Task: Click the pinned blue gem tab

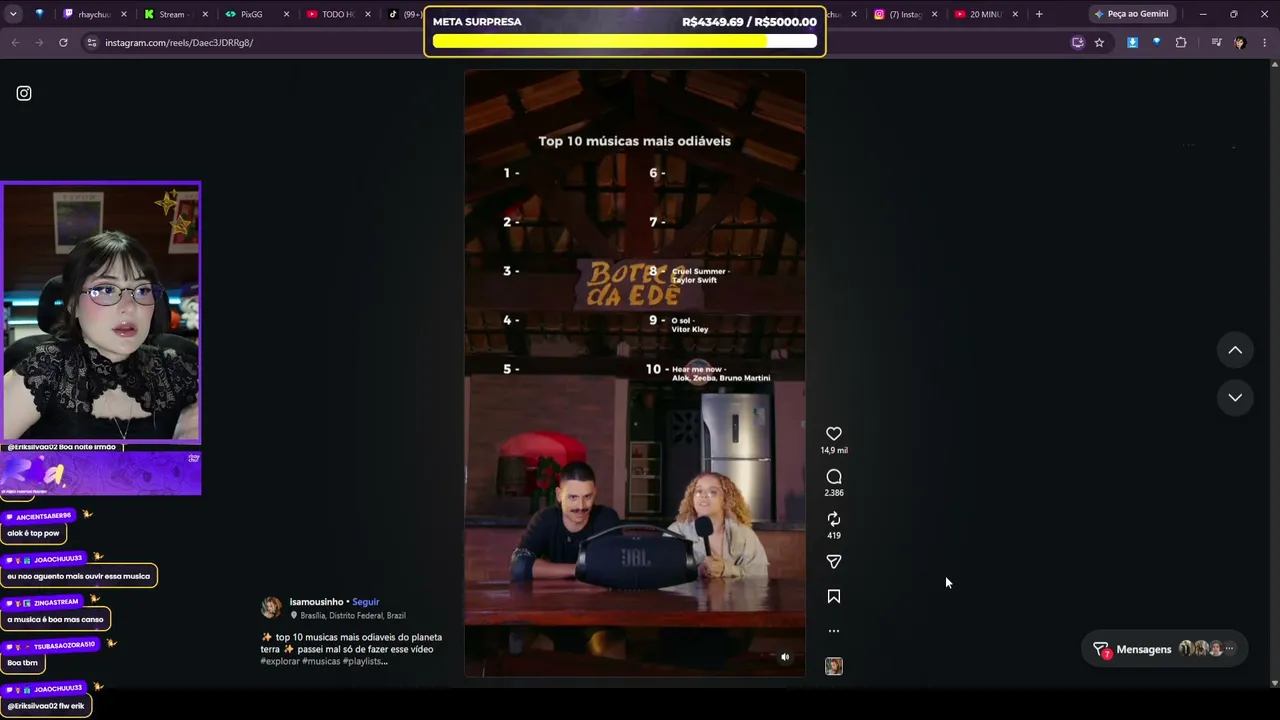Action: 40,14
